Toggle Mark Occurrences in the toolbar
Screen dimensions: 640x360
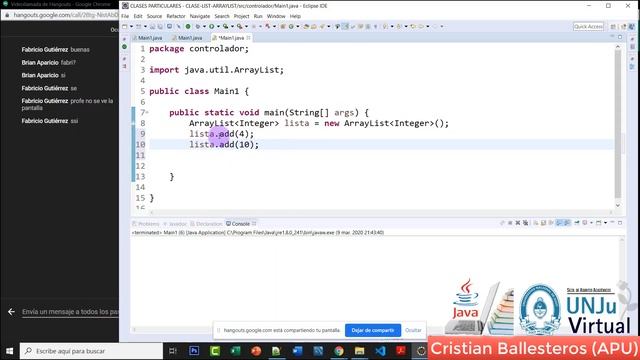[x=345, y=27]
